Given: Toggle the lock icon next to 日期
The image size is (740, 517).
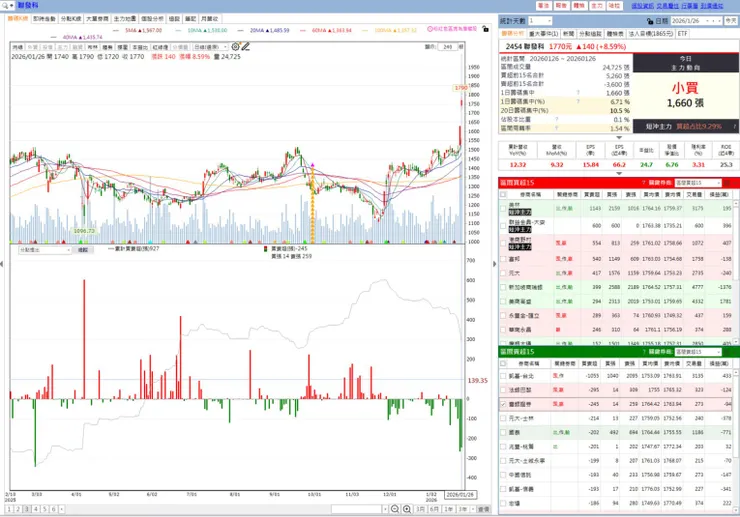Looking at the screenshot, I should point(650,21).
